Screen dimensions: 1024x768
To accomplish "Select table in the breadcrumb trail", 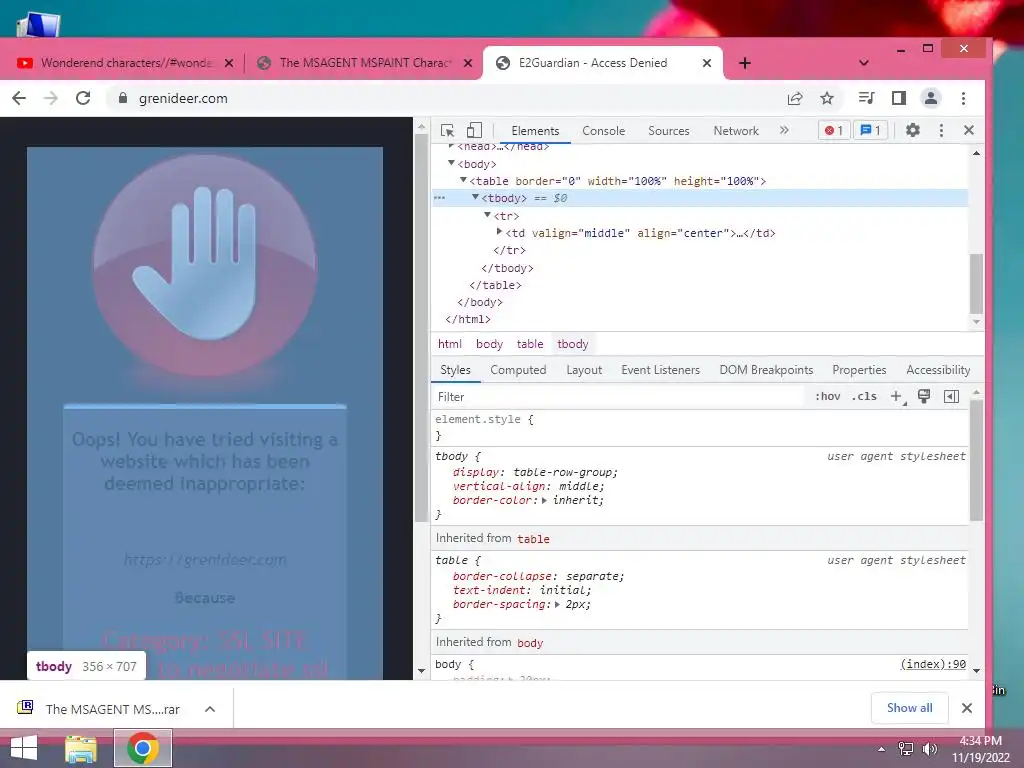I will 530,344.
